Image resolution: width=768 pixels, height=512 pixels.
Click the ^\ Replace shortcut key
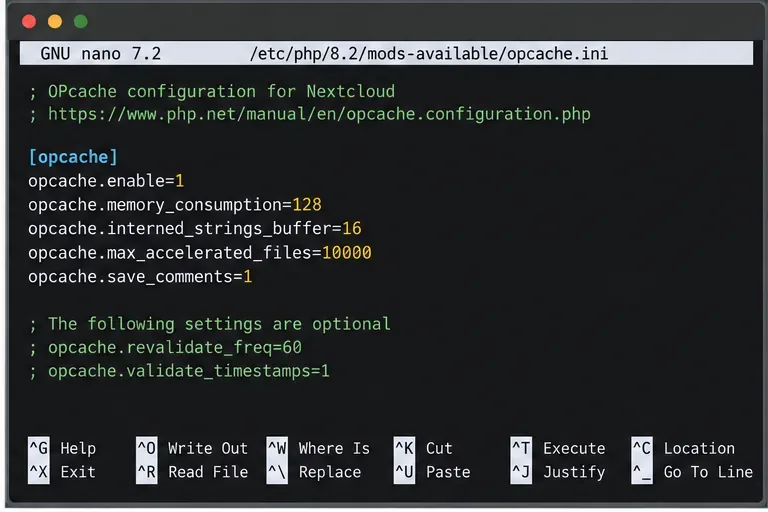pyautogui.click(x=277, y=472)
